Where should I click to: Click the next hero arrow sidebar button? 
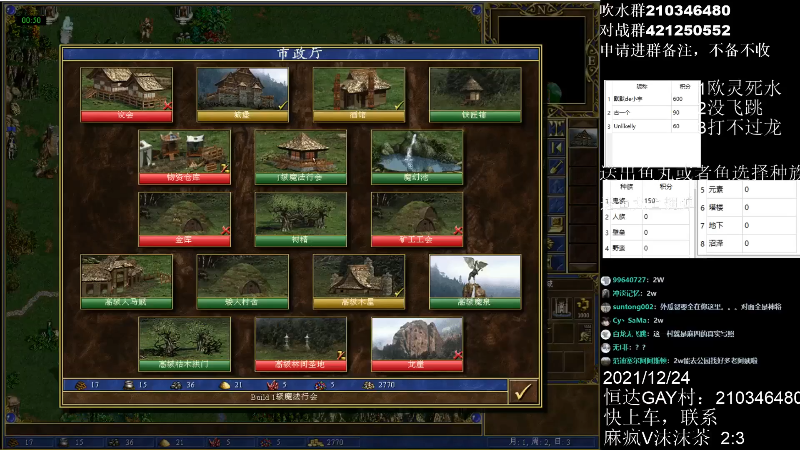coord(556,147)
